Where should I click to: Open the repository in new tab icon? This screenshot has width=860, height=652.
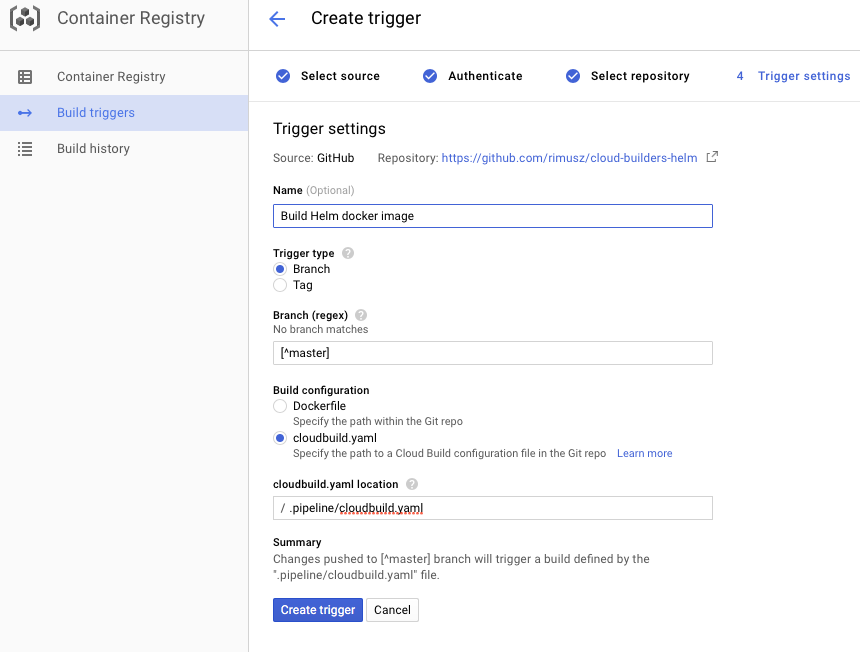pyautogui.click(x=712, y=157)
